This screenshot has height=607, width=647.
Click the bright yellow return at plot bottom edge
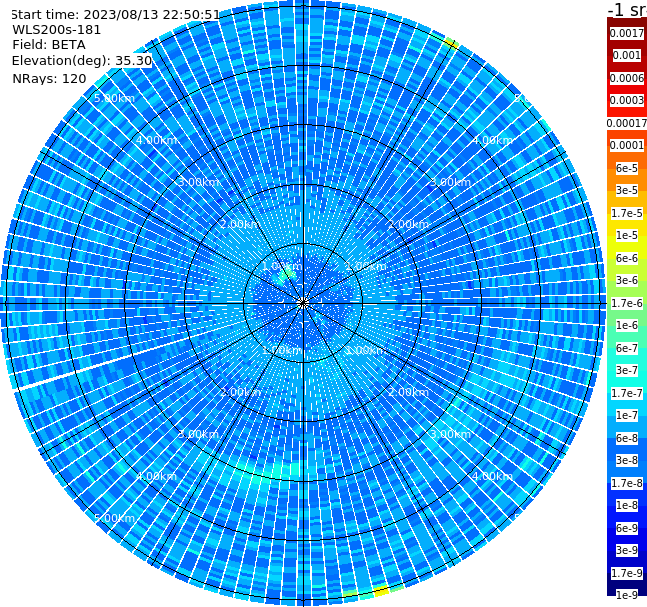pos(381,590)
